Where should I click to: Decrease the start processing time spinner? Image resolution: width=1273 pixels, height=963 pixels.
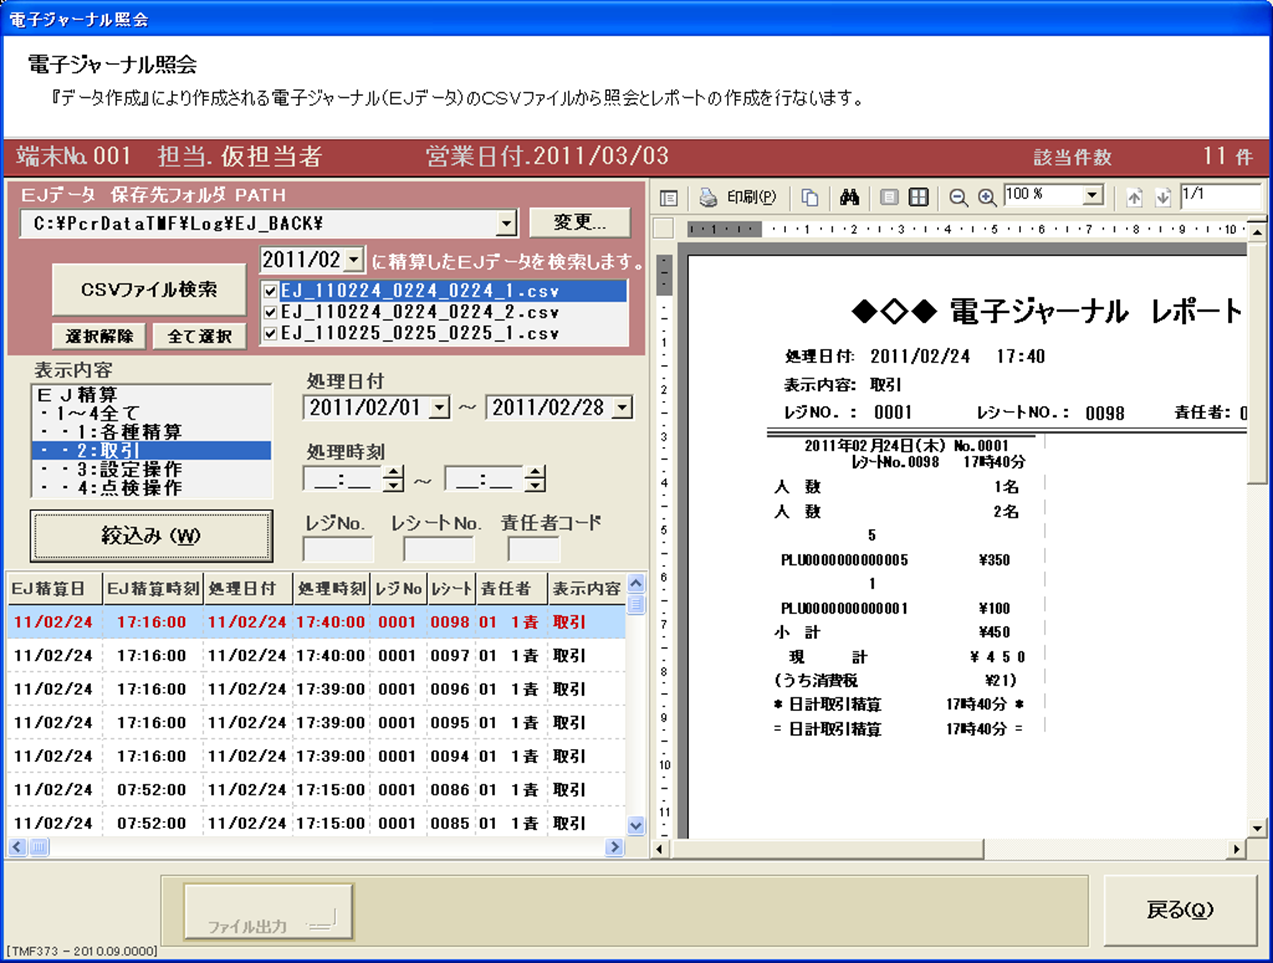click(x=394, y=485)
